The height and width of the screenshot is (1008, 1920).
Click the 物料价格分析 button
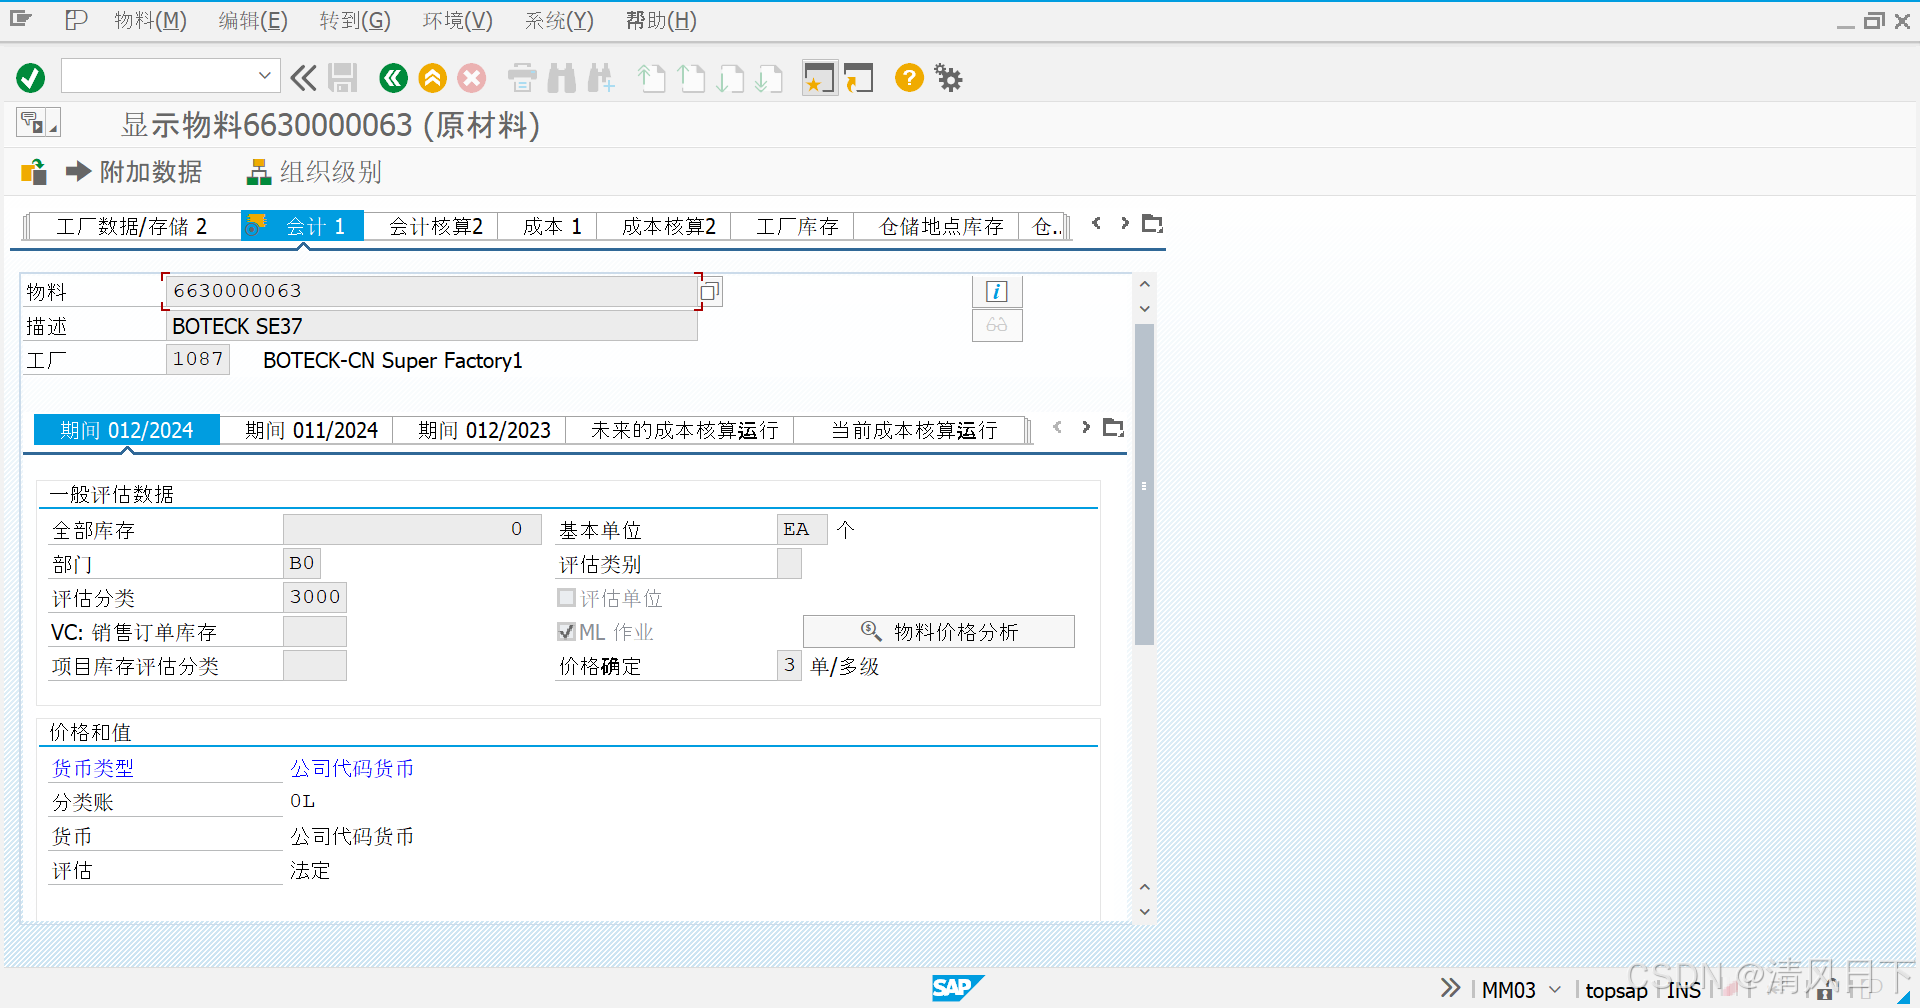tap(938, 631)
